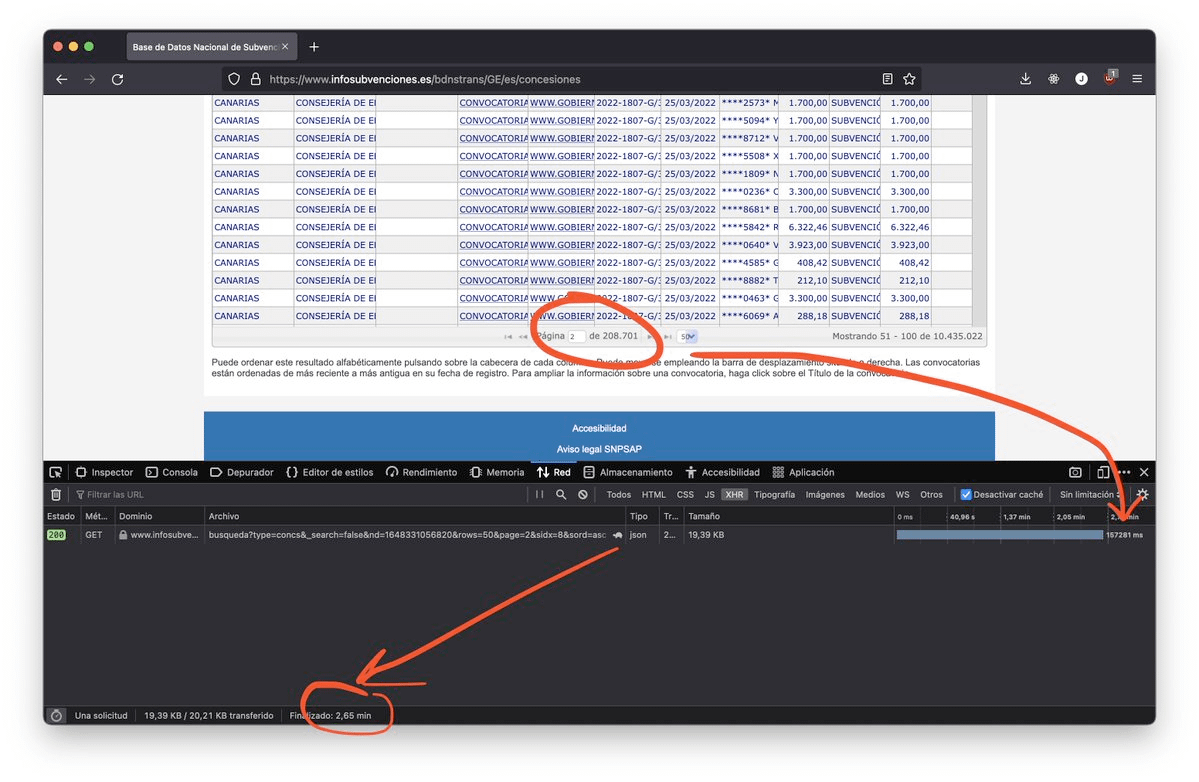
Task: Open the Aviso legal SNPSAP link
Action: click(599, 449)
